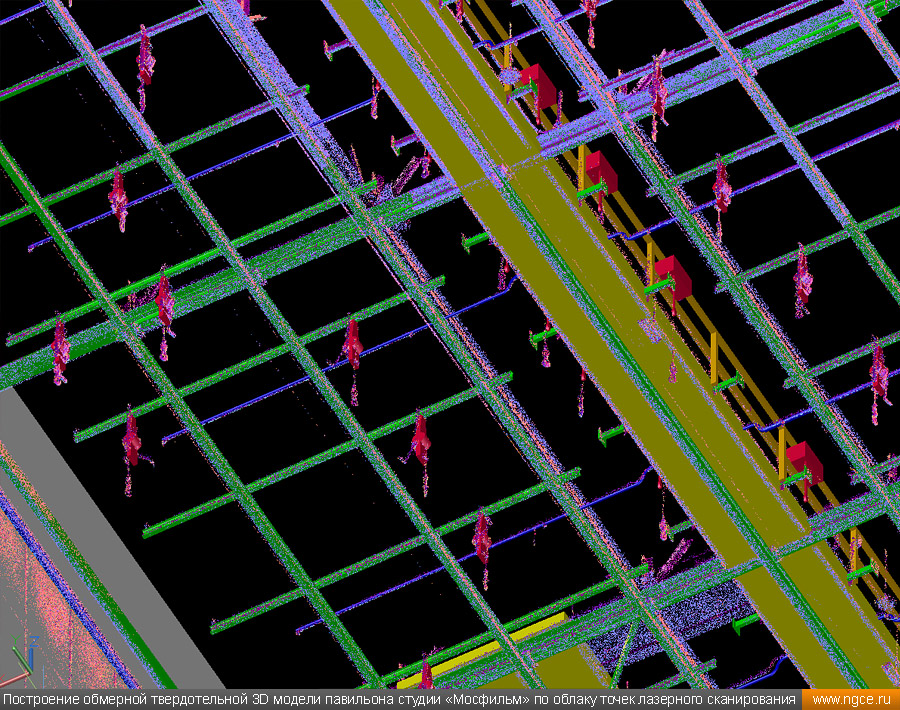The image size is (900, 710).
Task: Select the second red box from top
Action: point(601,170)
